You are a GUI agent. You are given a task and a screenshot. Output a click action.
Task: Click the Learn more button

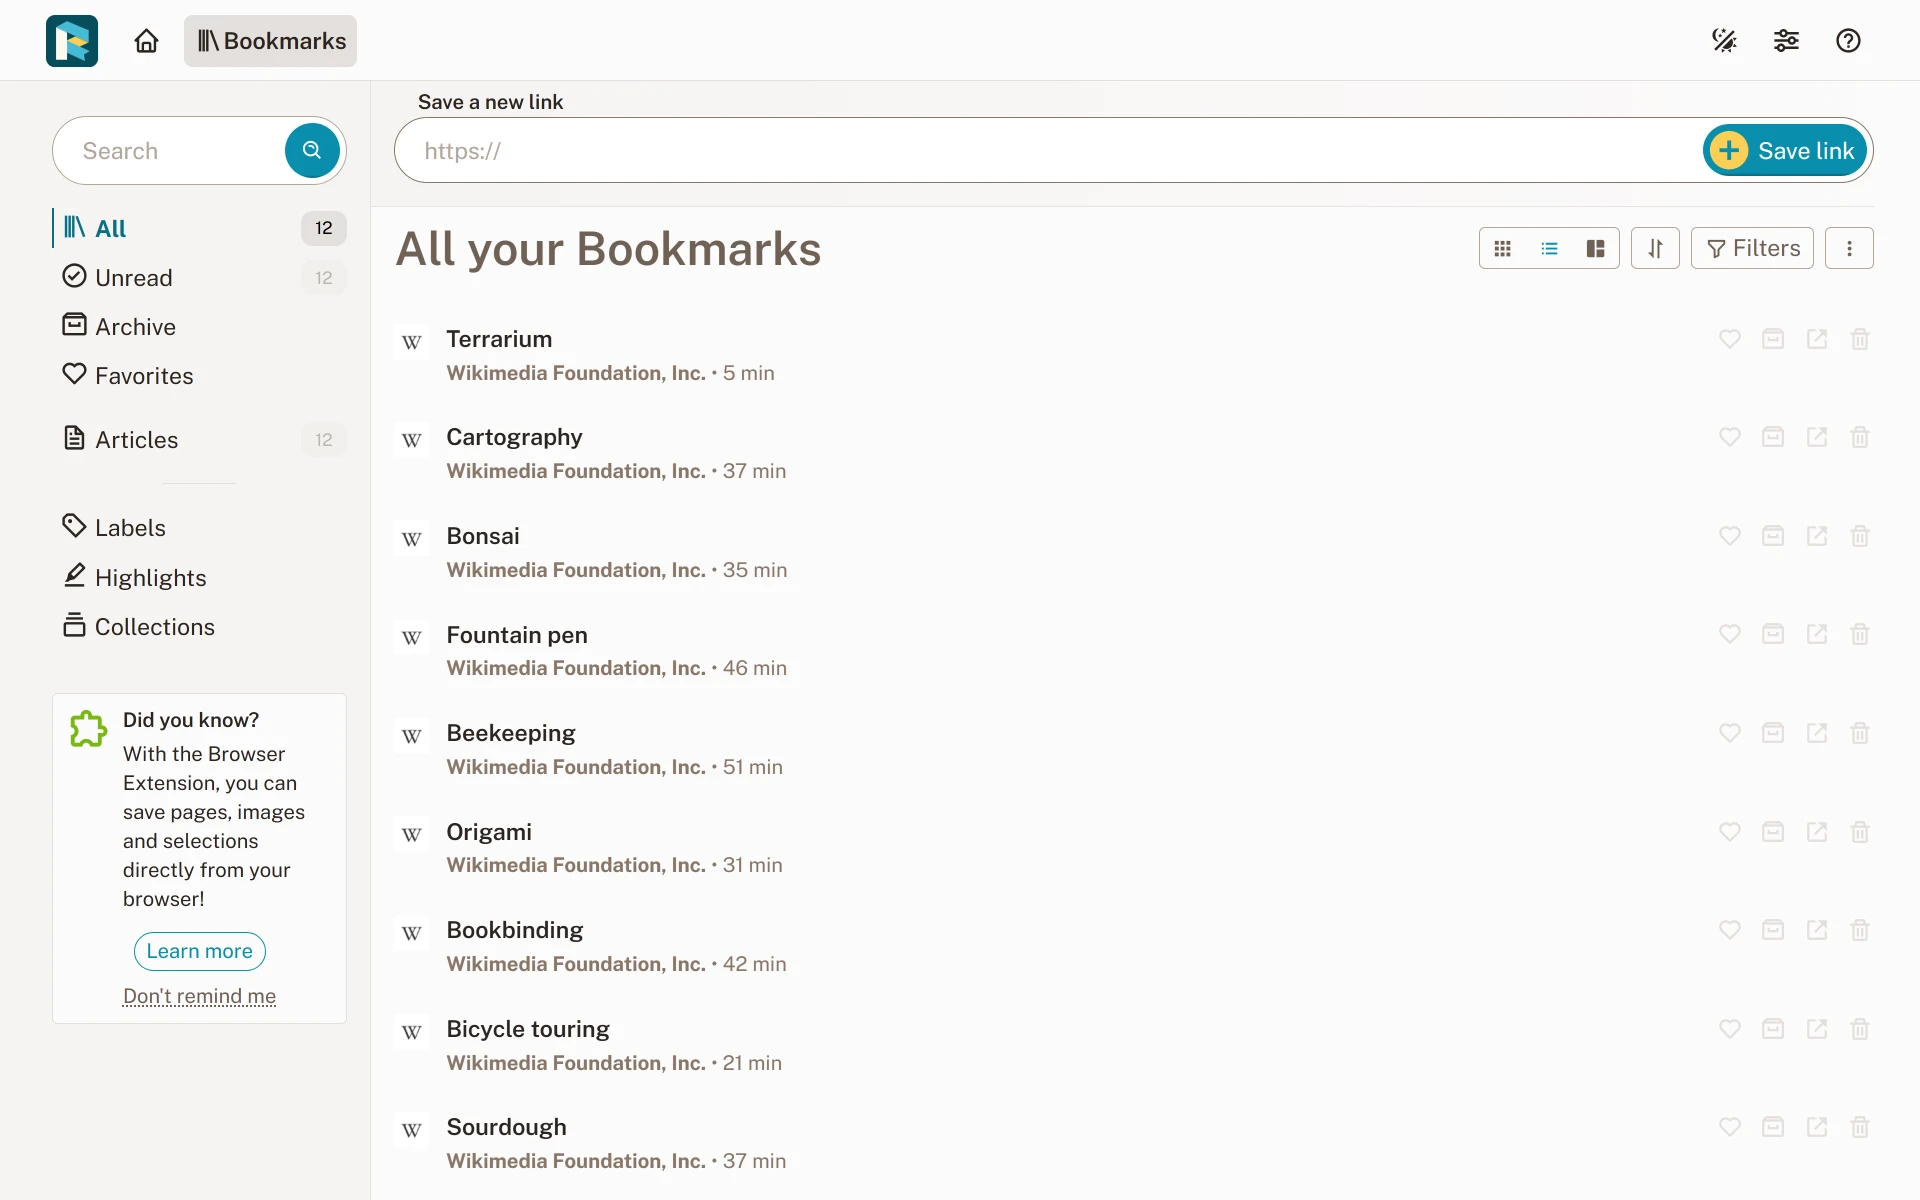click(x=200, y=951)
